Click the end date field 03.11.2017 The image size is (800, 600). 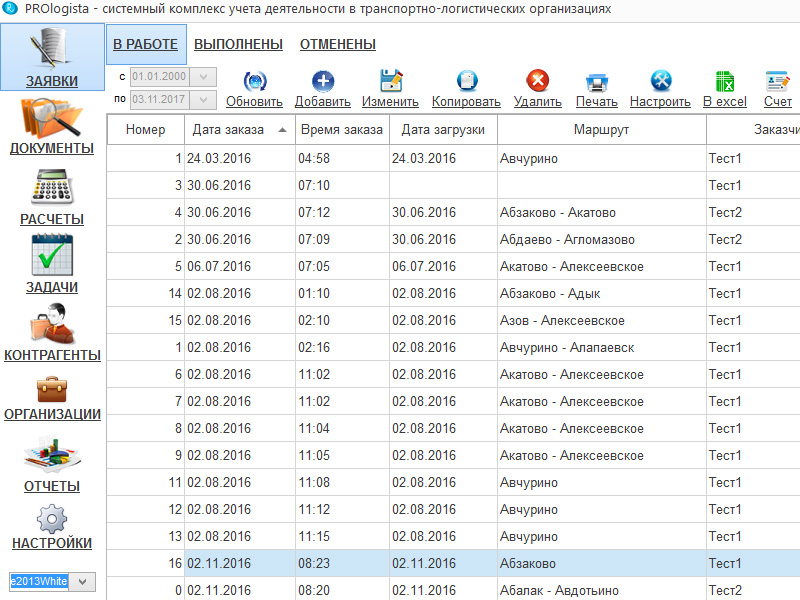160,99
